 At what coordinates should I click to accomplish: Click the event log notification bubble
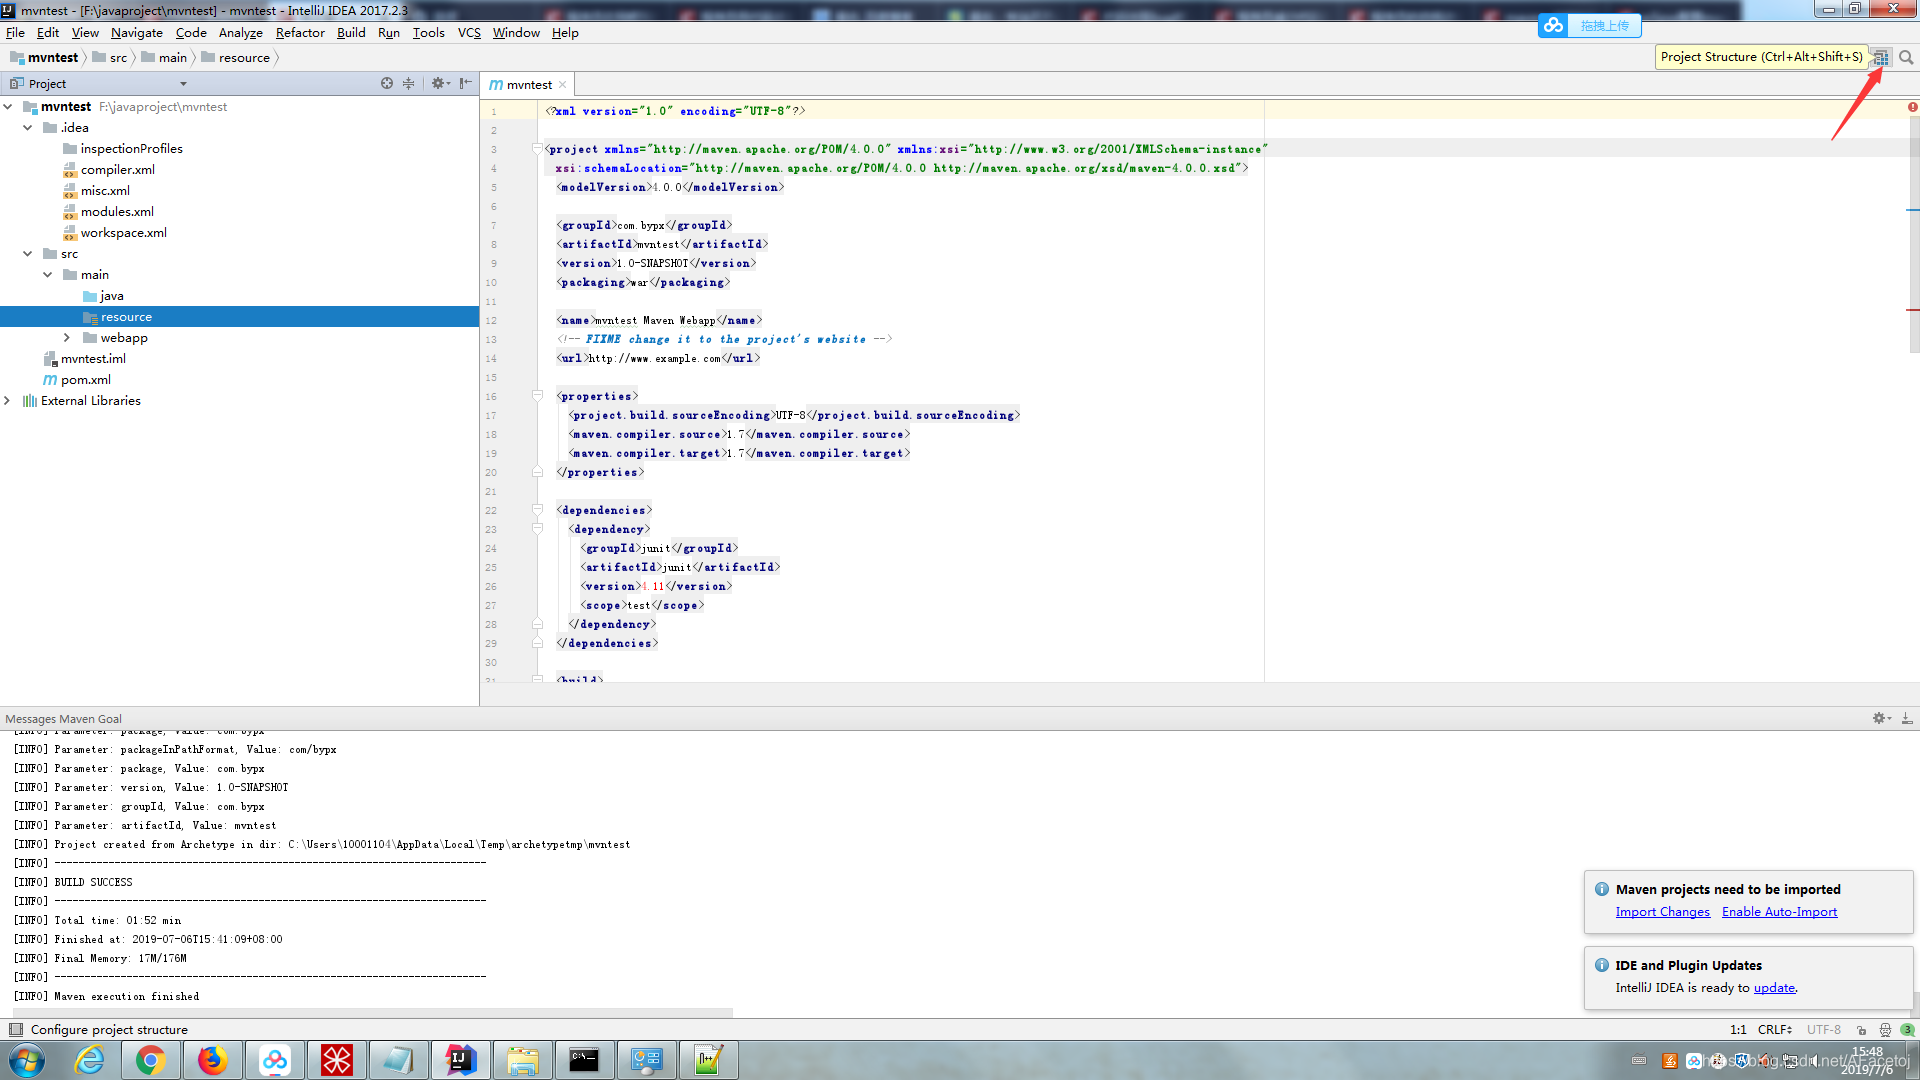pos(1907,1029)
